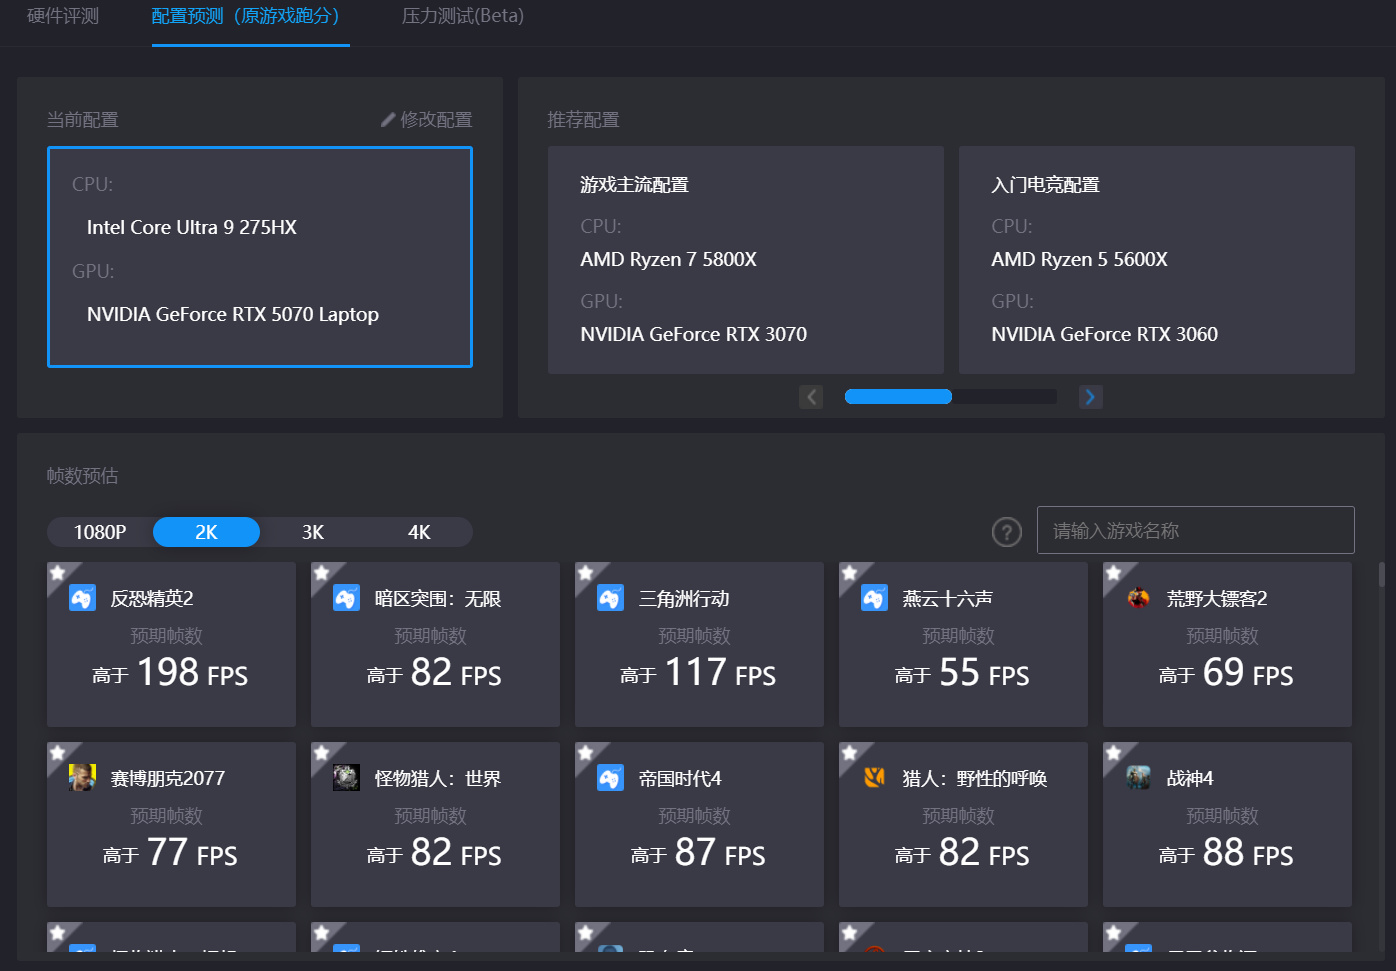Toggle the favorite star on 猎人：野性的呼唤

850,753
